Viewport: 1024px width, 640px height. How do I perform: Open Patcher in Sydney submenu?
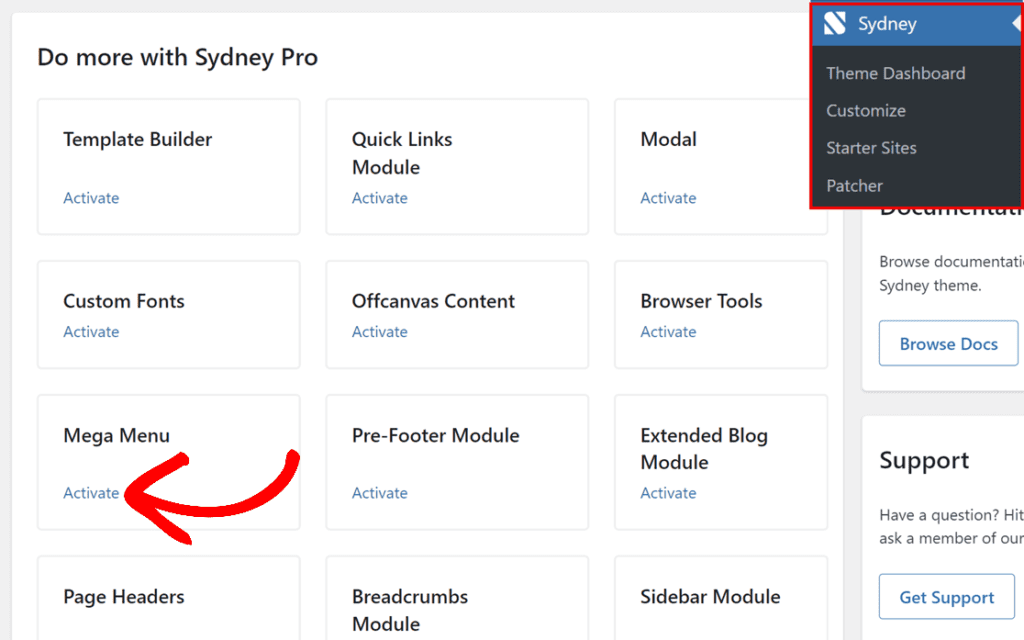click(854, 186)
